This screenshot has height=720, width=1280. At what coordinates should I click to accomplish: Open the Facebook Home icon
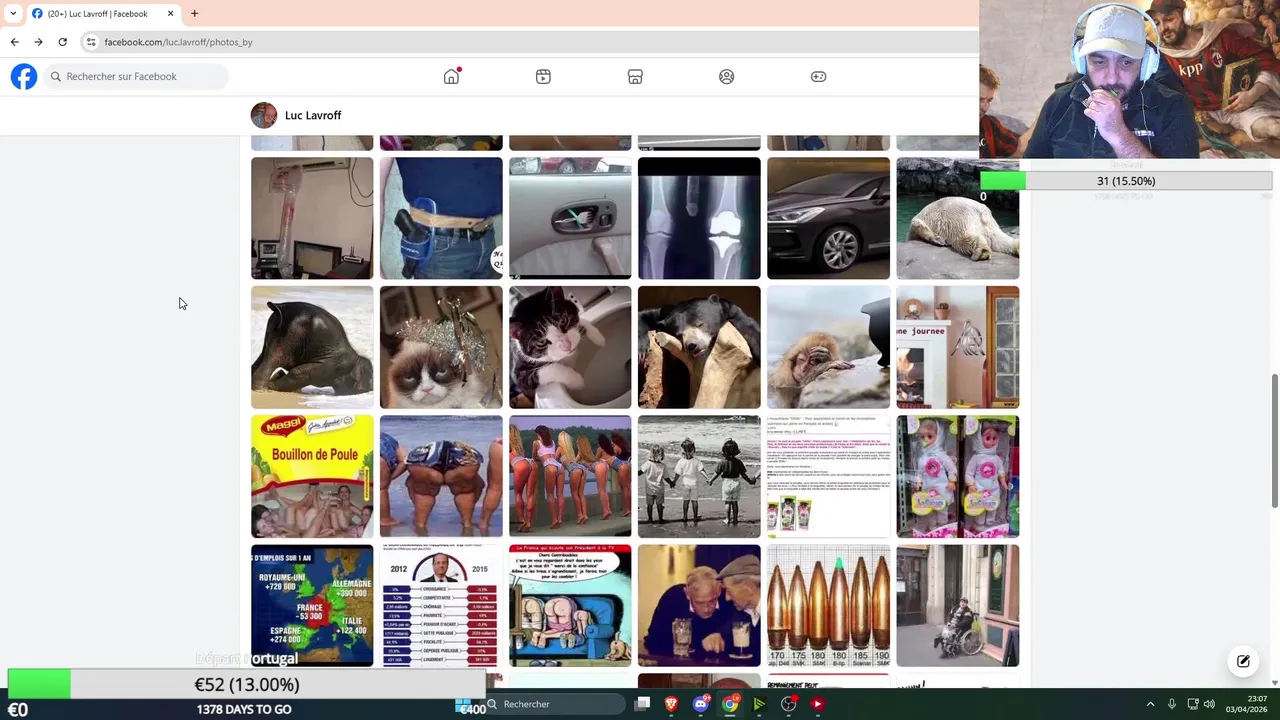451,77
